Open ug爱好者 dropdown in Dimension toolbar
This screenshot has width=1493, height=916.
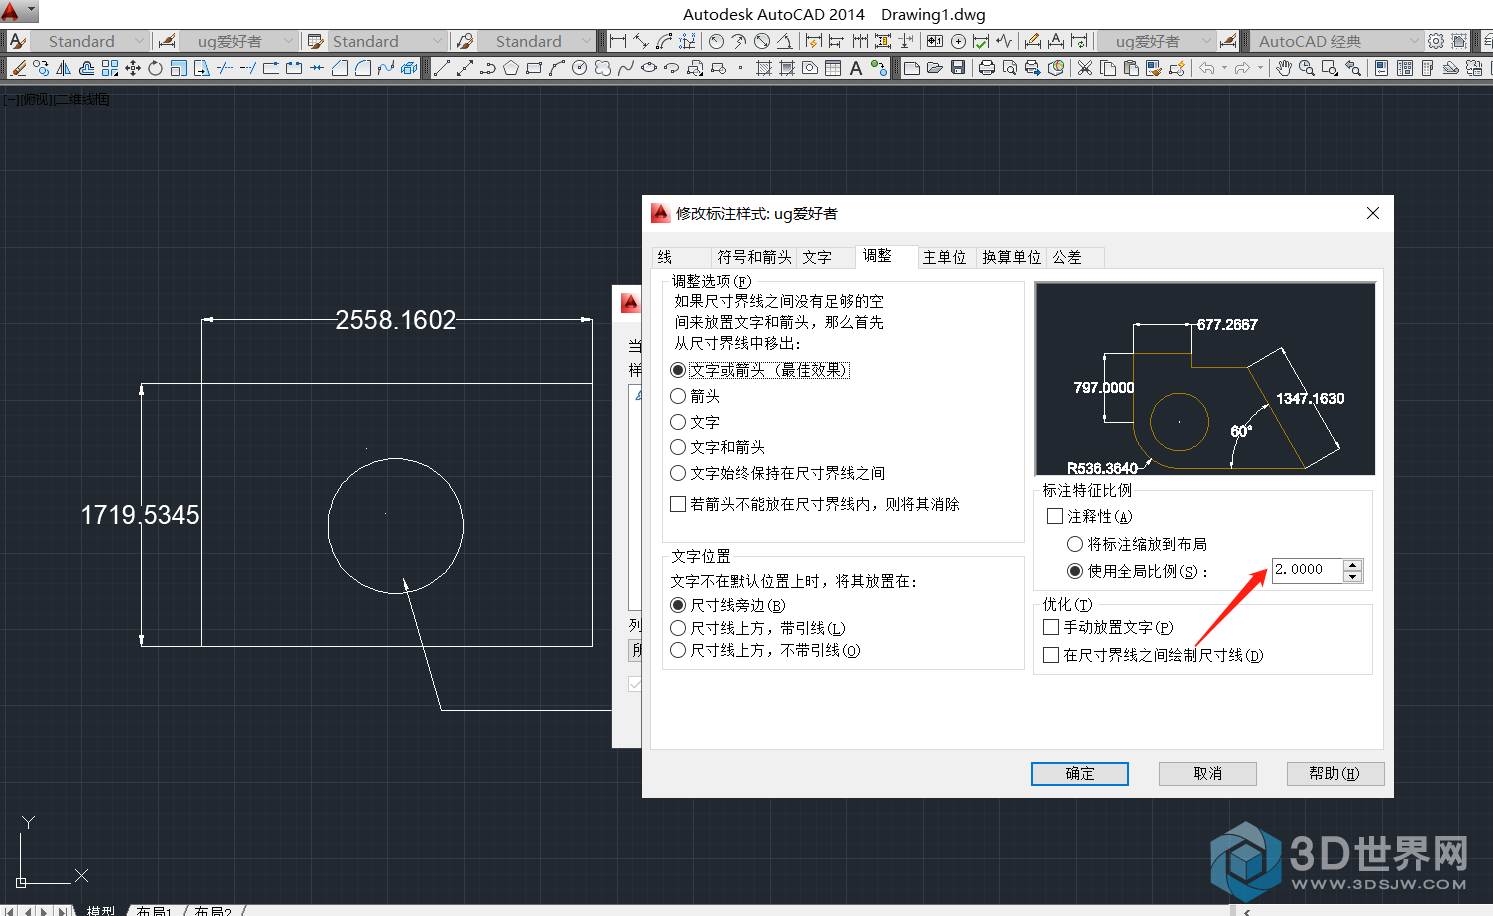point(1156,41)
